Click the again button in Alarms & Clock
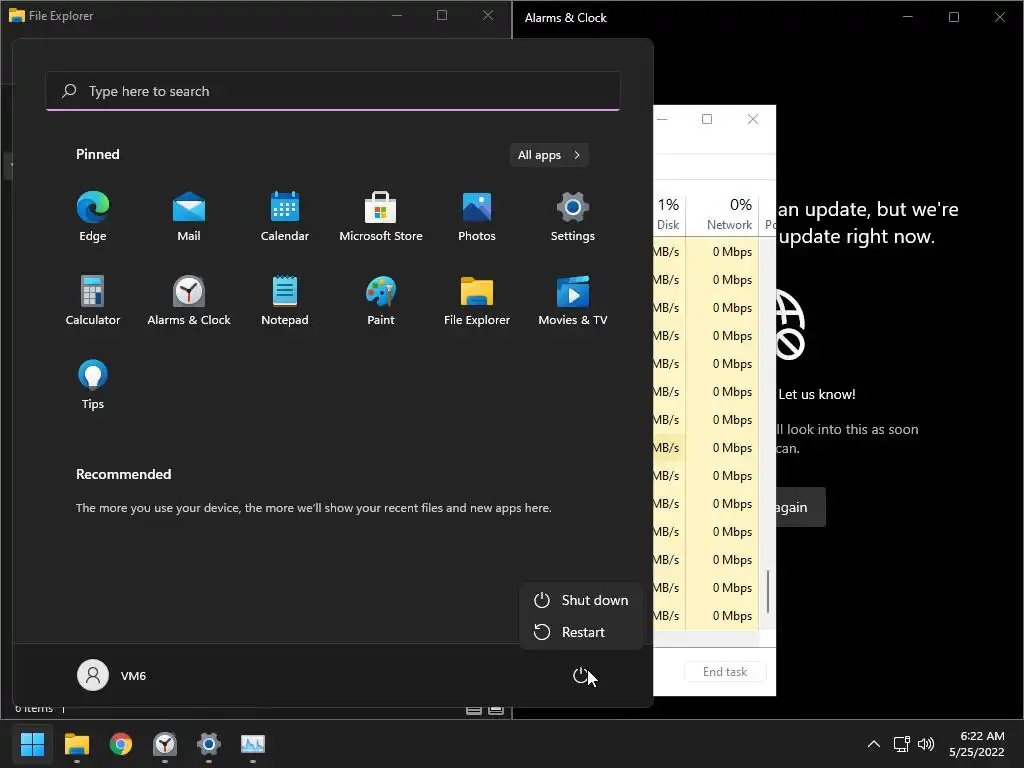 point(801,507)
